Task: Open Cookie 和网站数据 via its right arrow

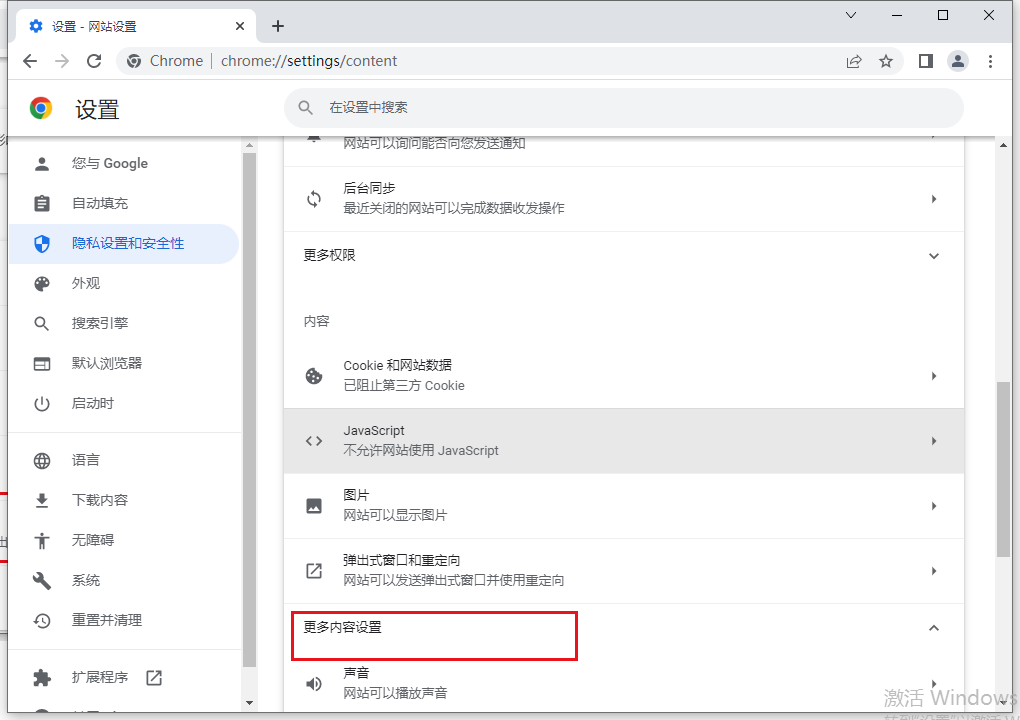Action: pyautogui.click(x=933, y=376)
